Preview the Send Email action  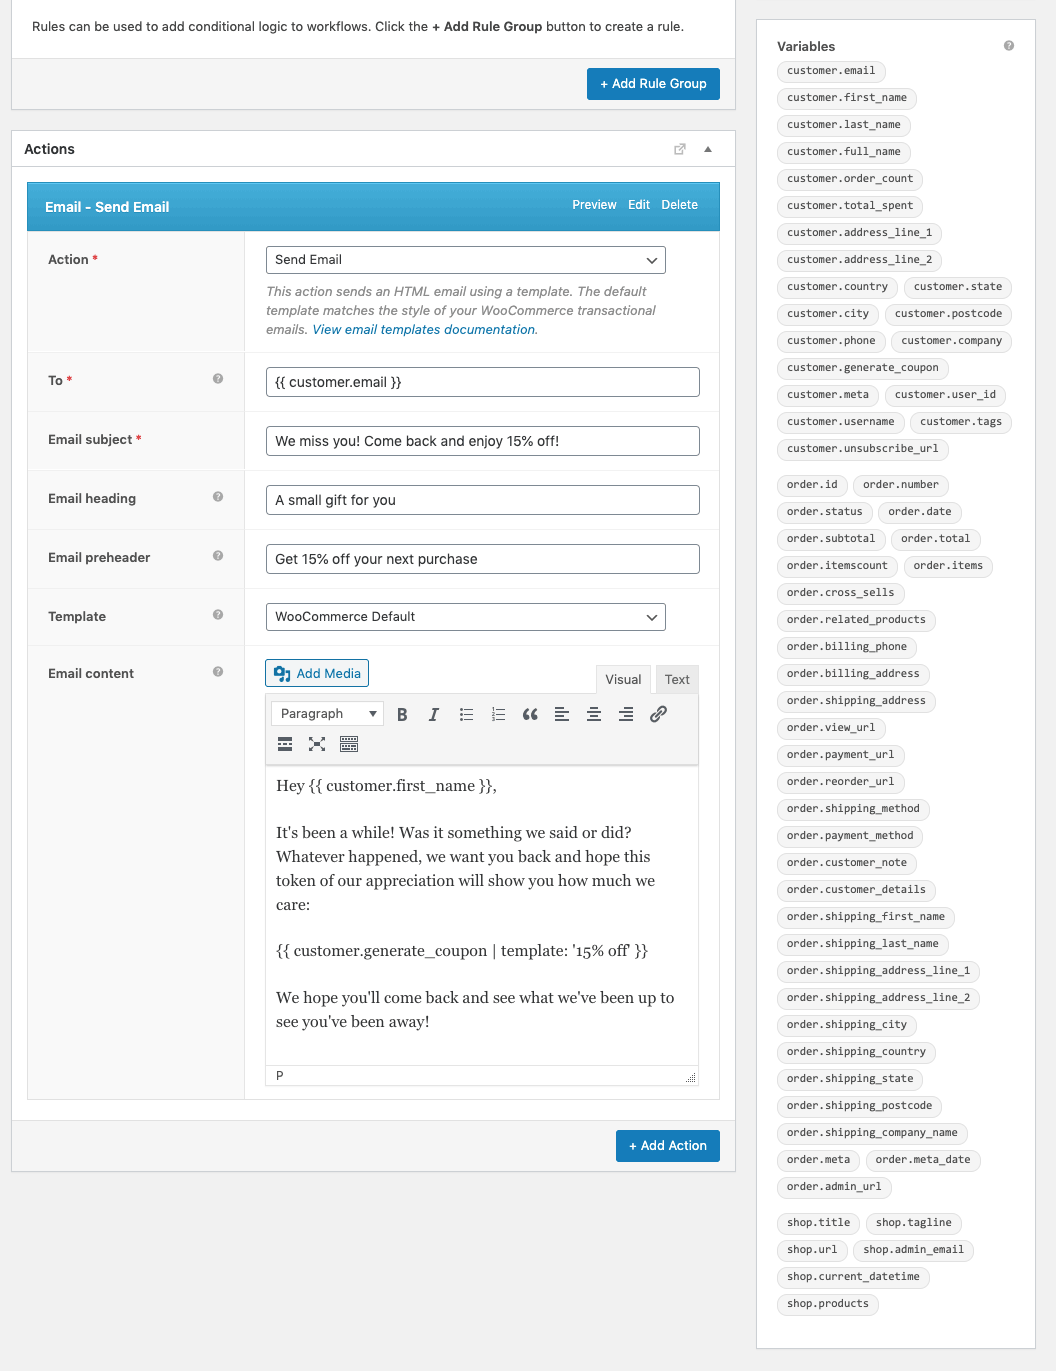594,205
